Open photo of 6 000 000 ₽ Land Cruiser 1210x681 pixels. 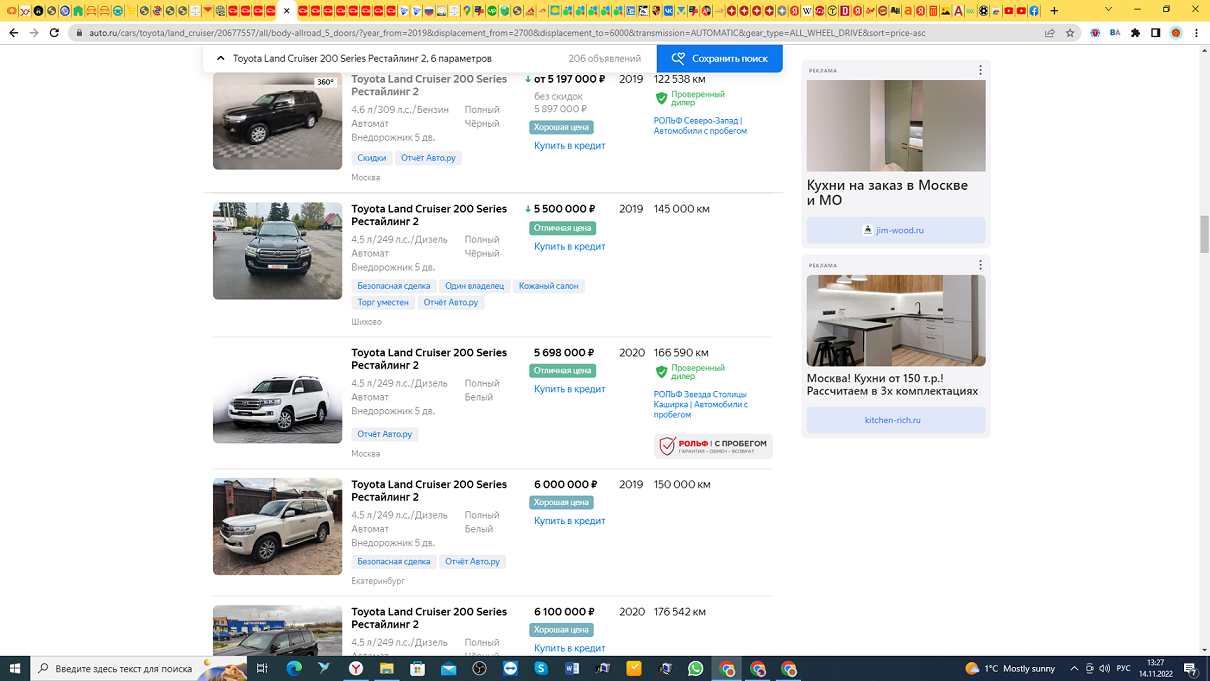click(x=277, y=526)
